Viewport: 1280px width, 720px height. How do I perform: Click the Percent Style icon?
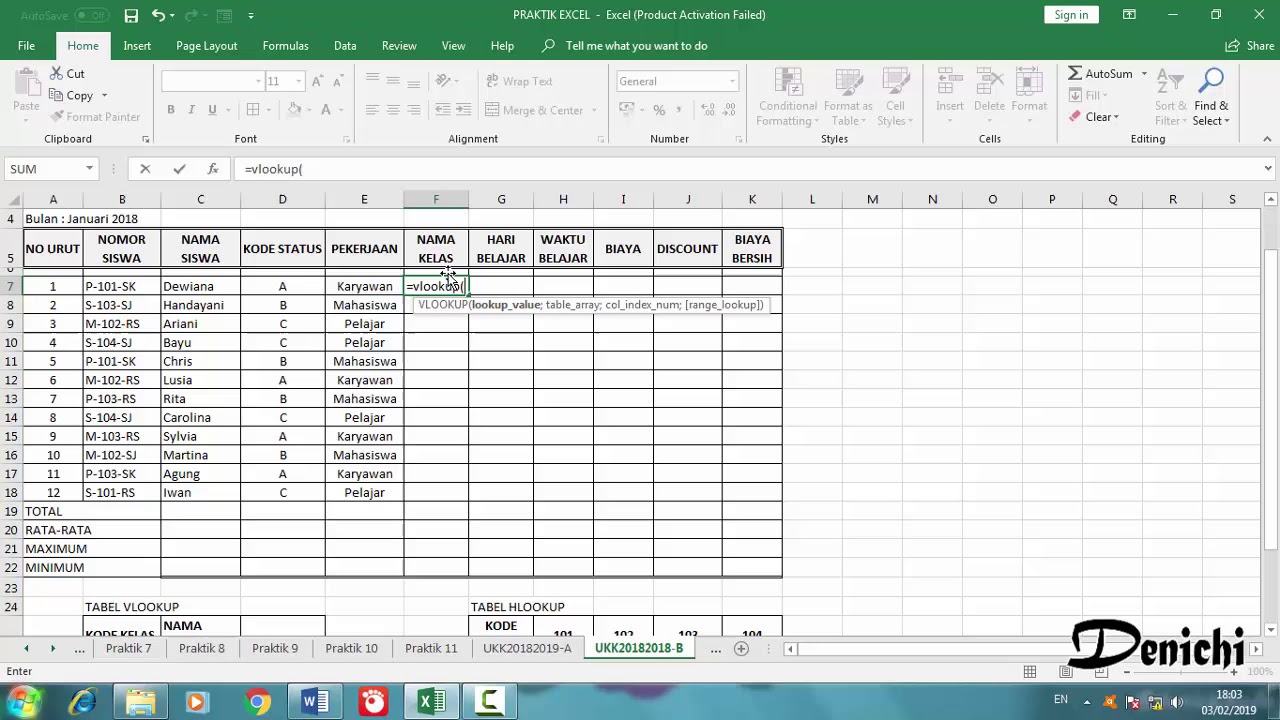click(659, 110)
